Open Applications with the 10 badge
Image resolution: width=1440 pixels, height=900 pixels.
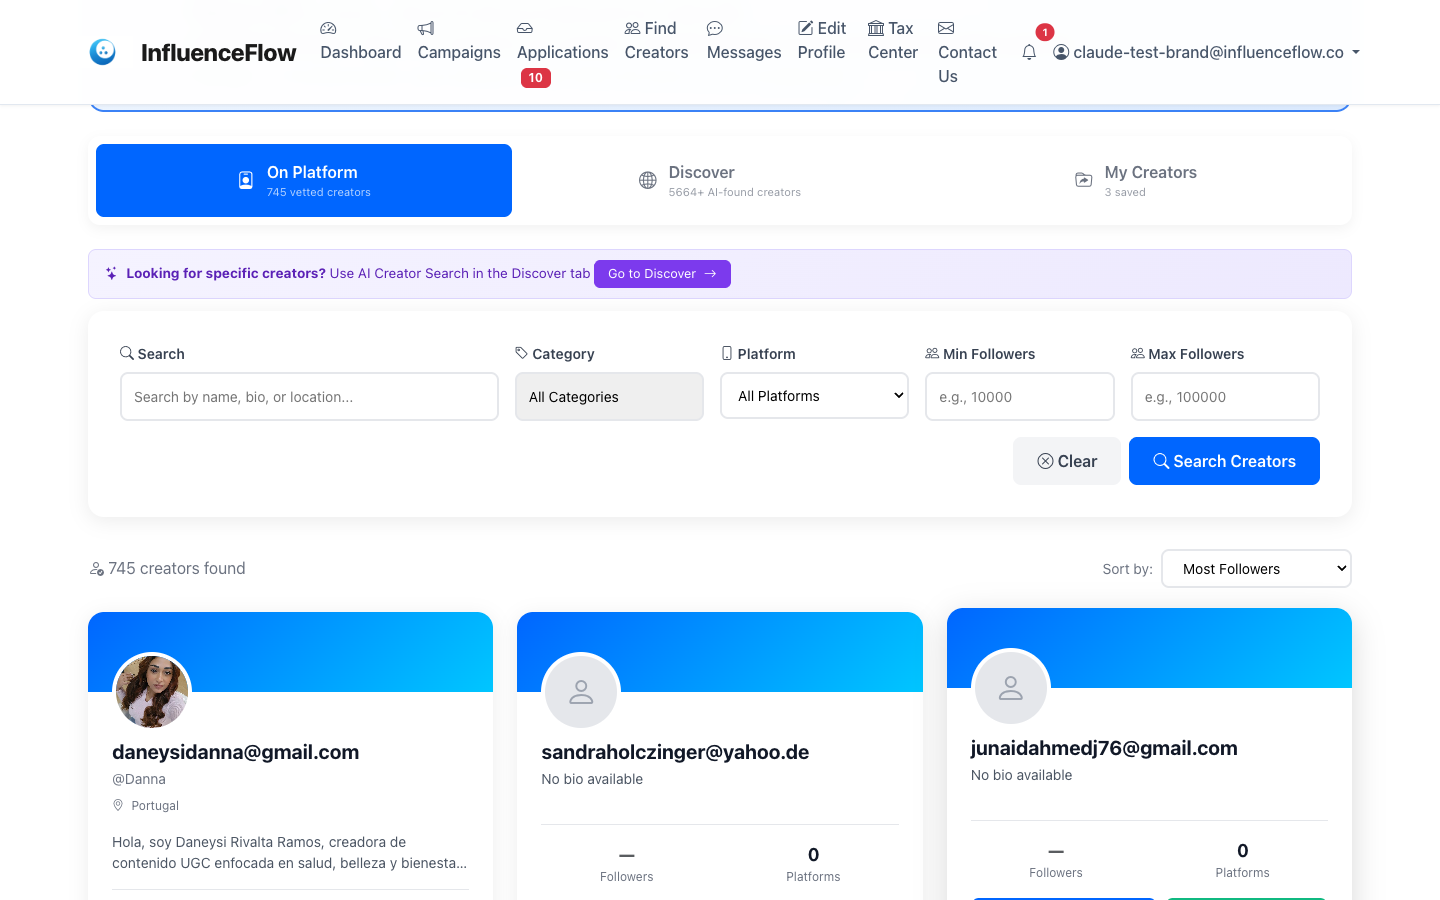pyautogui.click(x=562, y=53)
